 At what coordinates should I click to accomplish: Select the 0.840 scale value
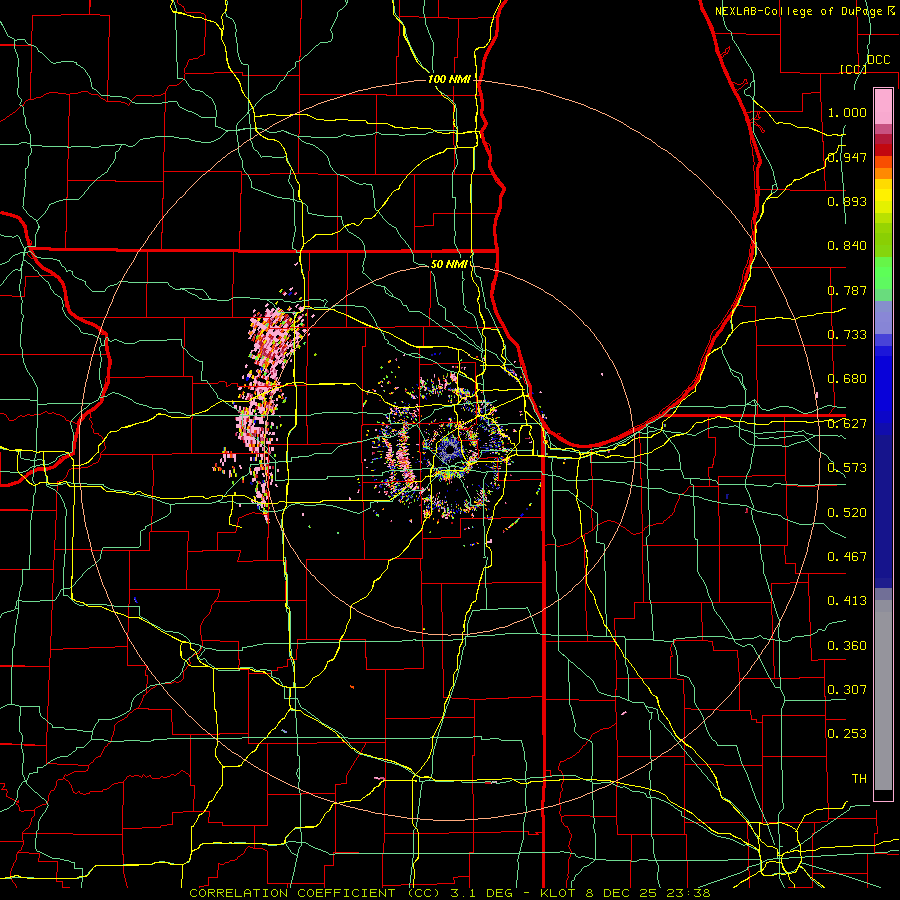(x=847, y=246)
